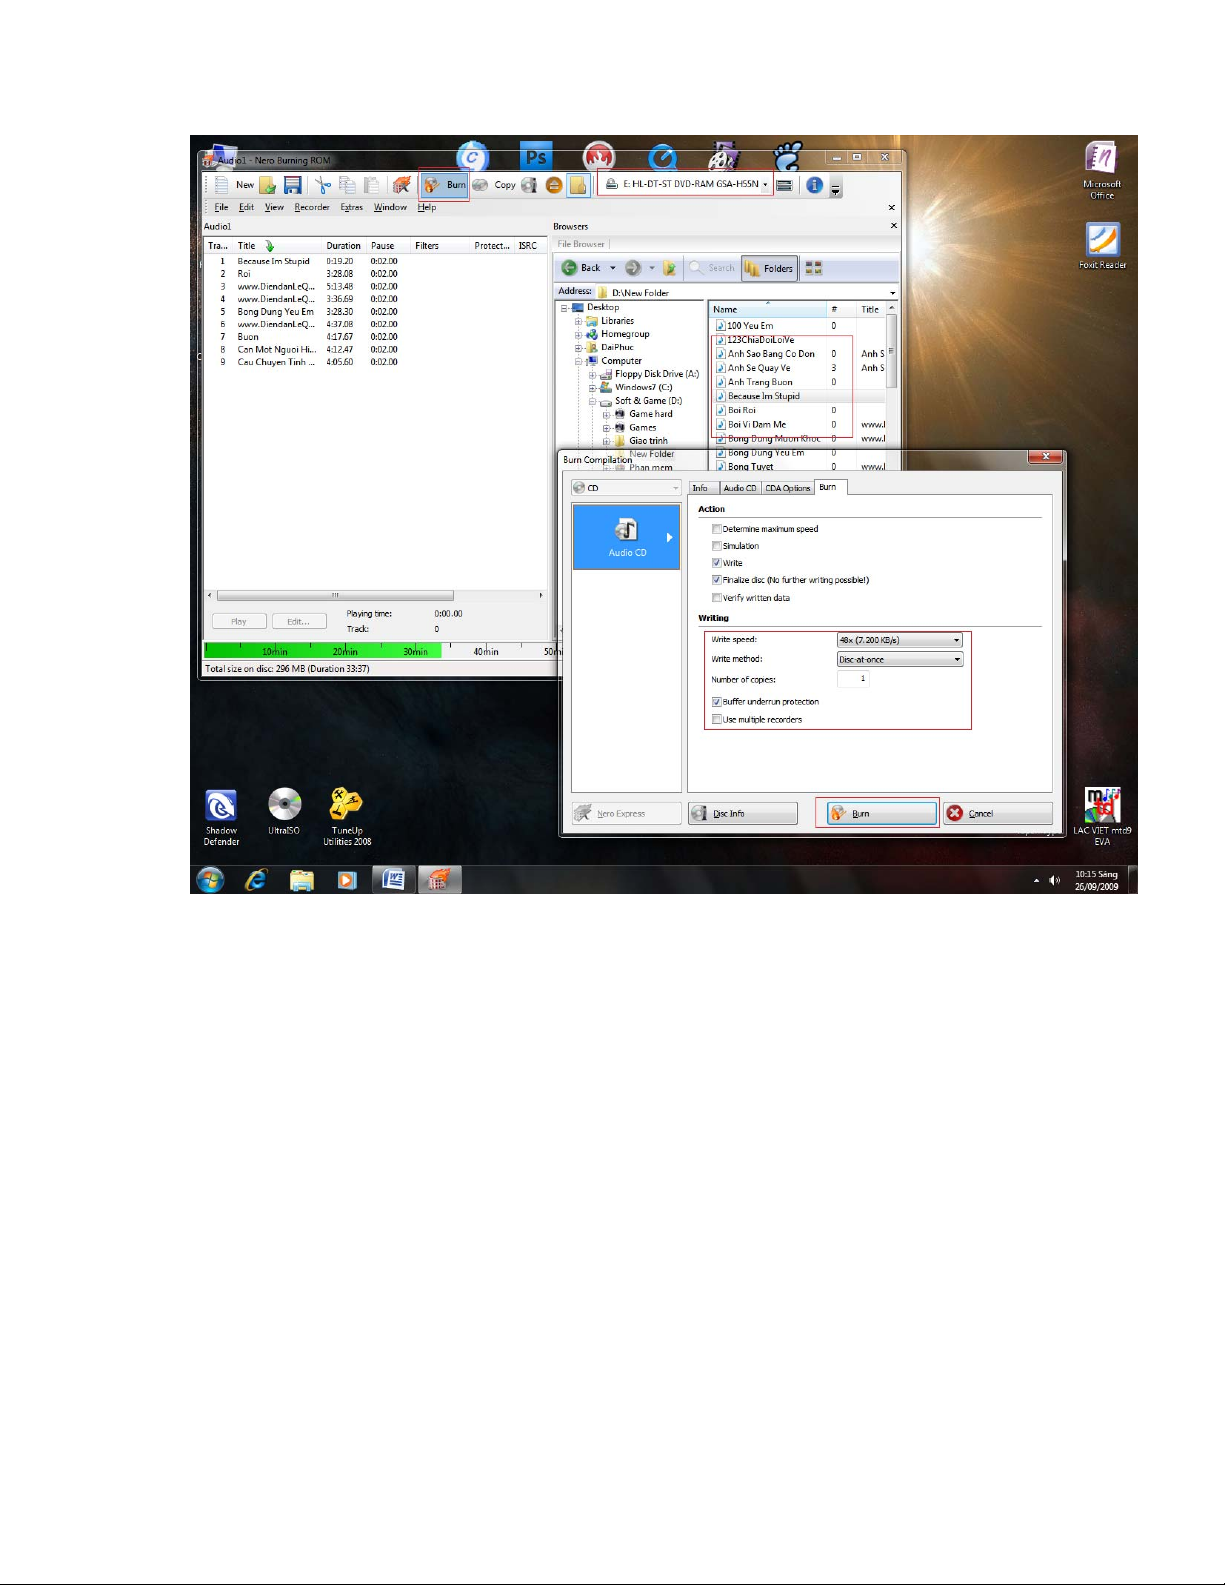Click the Copy disc toolbar icon
The width and height of the screenshot is (1225, 1585).
tap(495, 185)
